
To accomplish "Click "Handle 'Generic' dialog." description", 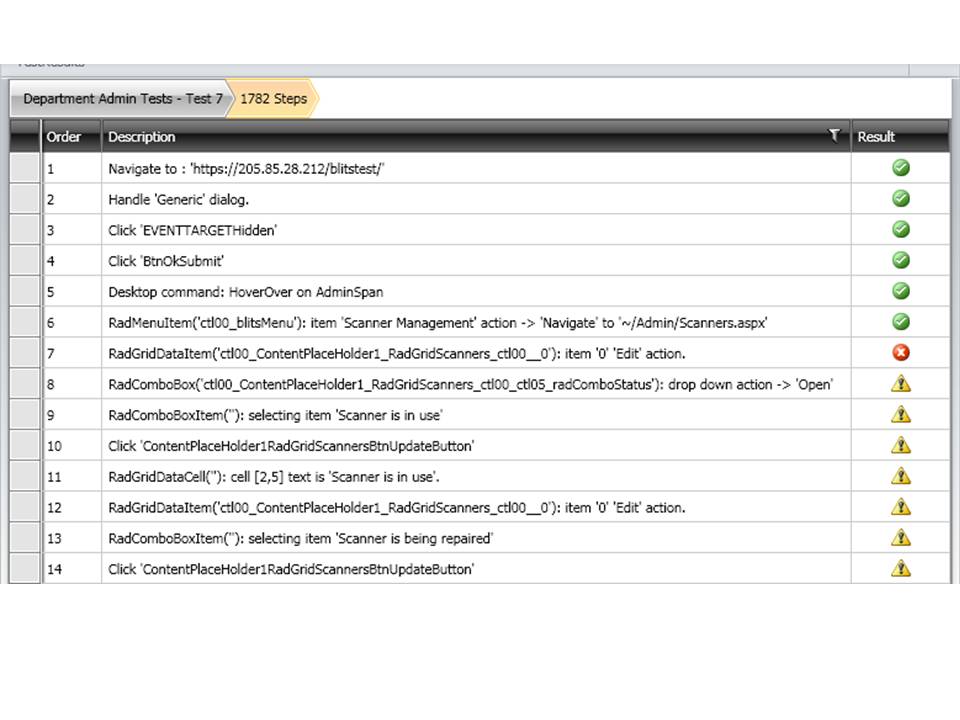I will 179,200.
